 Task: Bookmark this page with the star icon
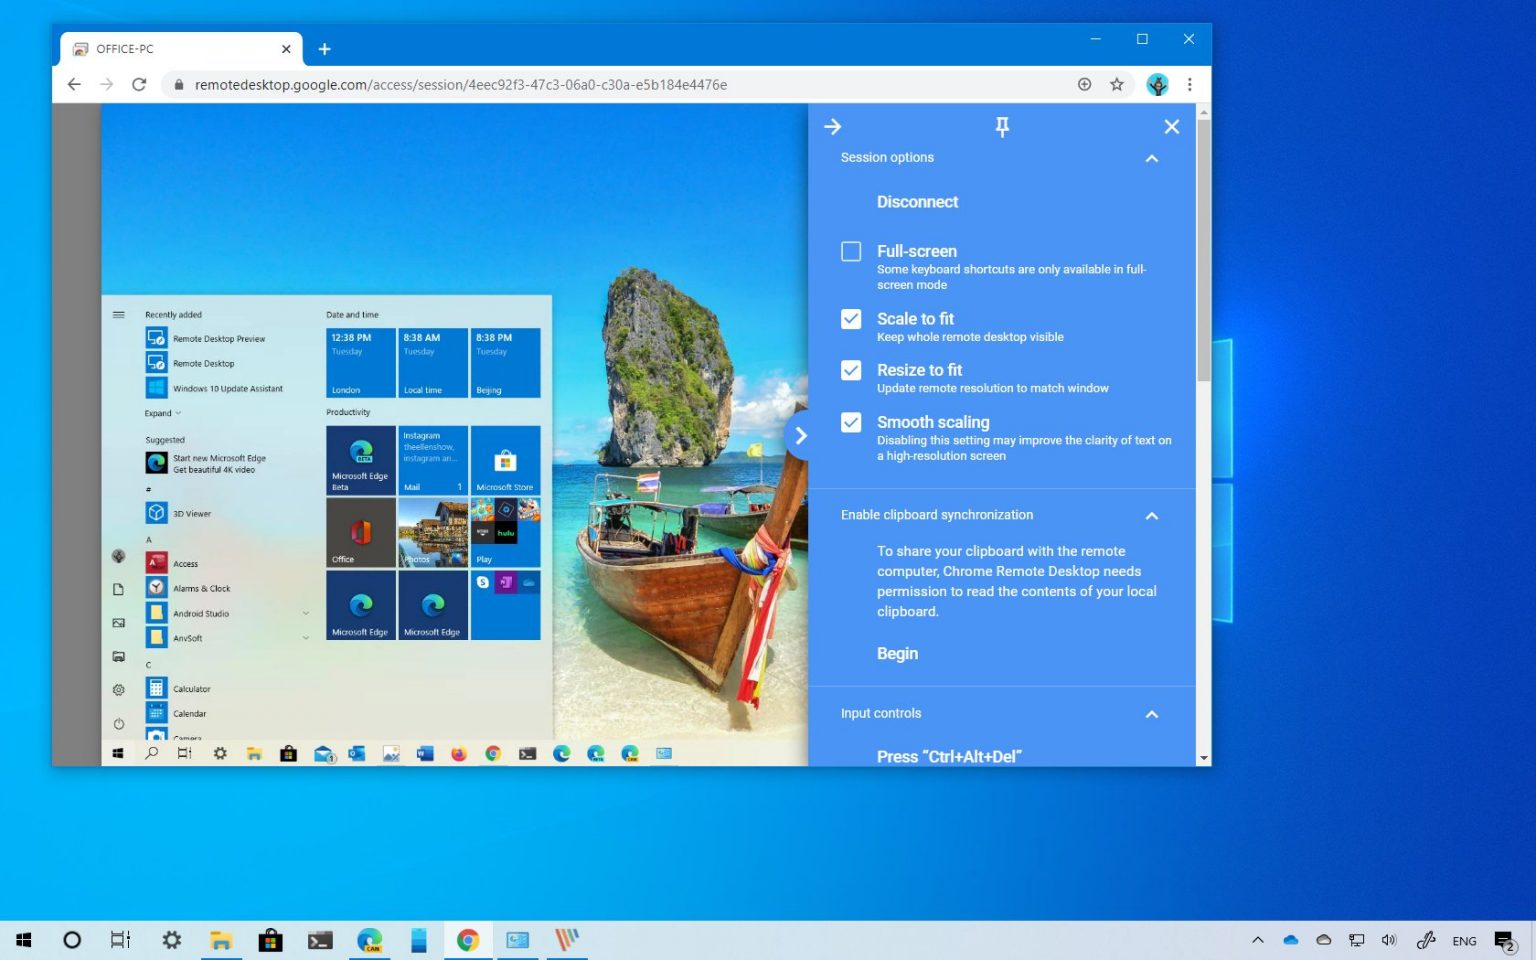click(1117, 85)
